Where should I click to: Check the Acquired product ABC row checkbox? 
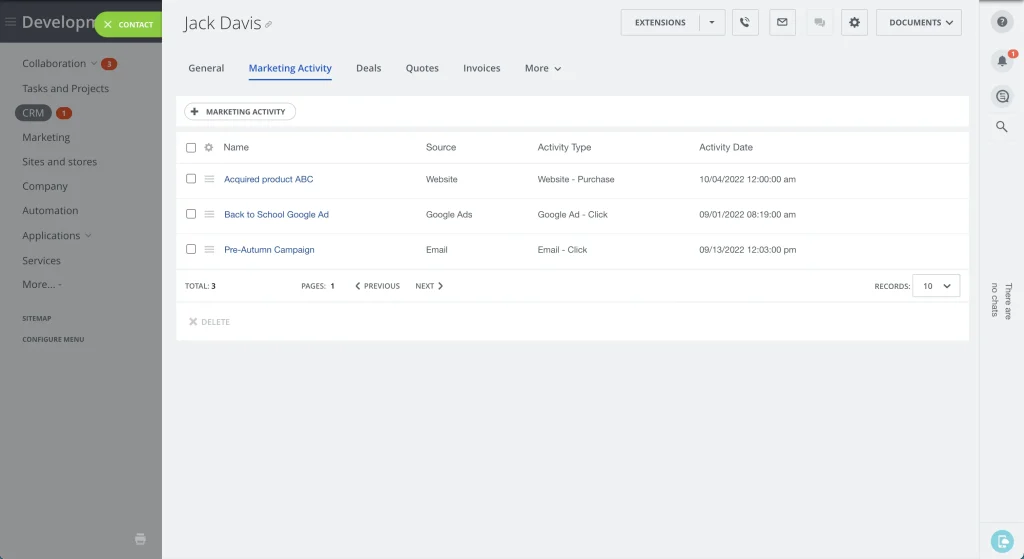(x=191, y=178)
